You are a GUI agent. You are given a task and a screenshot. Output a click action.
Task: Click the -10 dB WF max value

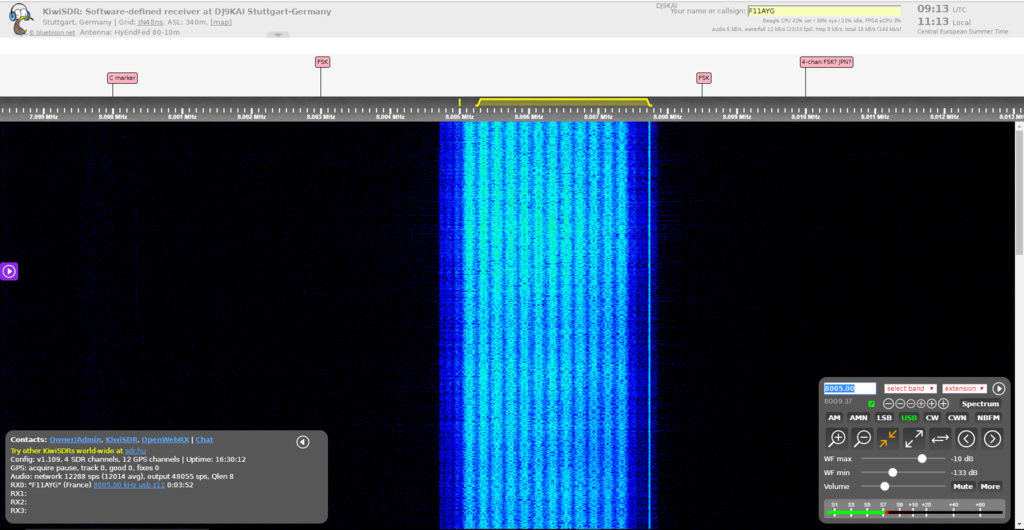coord(963,459)
